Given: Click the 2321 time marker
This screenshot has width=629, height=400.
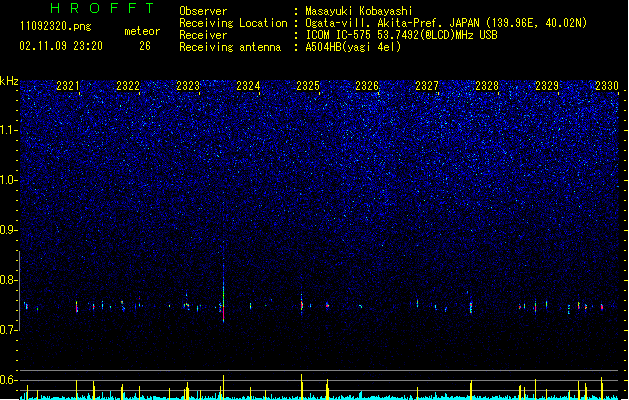Looking at the screenshot, I should 67,86.
